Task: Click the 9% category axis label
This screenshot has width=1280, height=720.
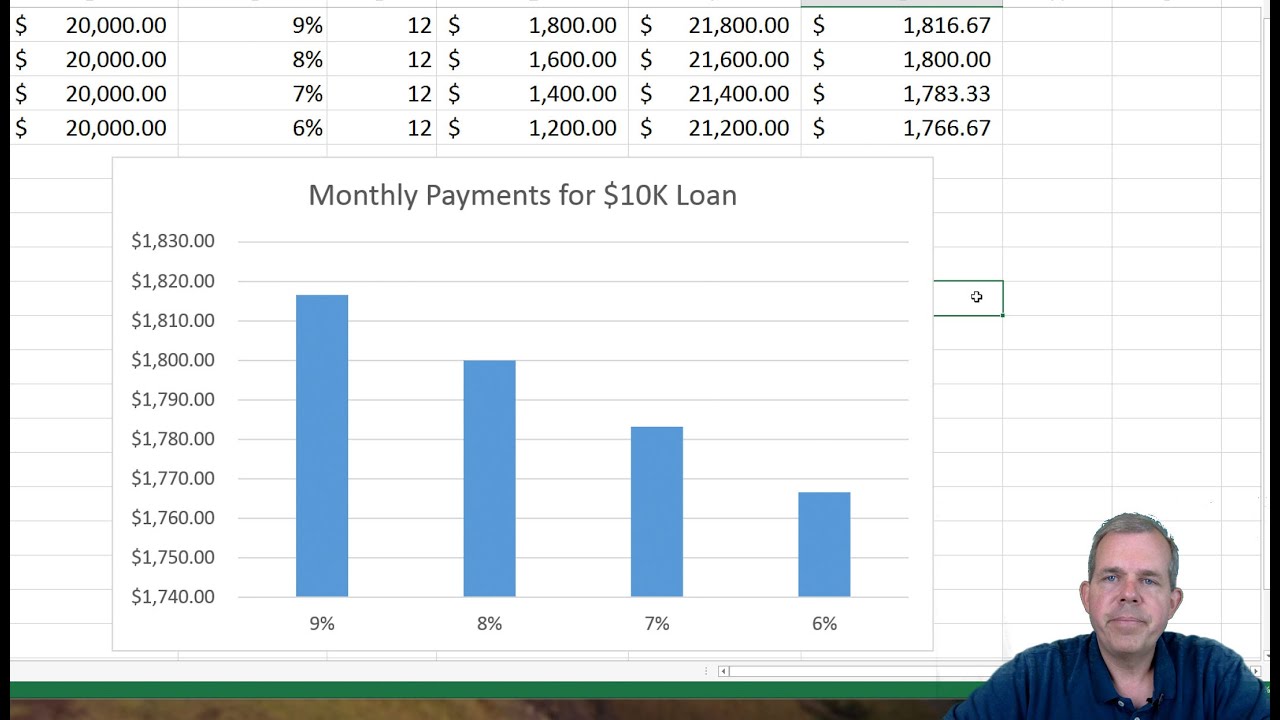Action: (322, 623)
